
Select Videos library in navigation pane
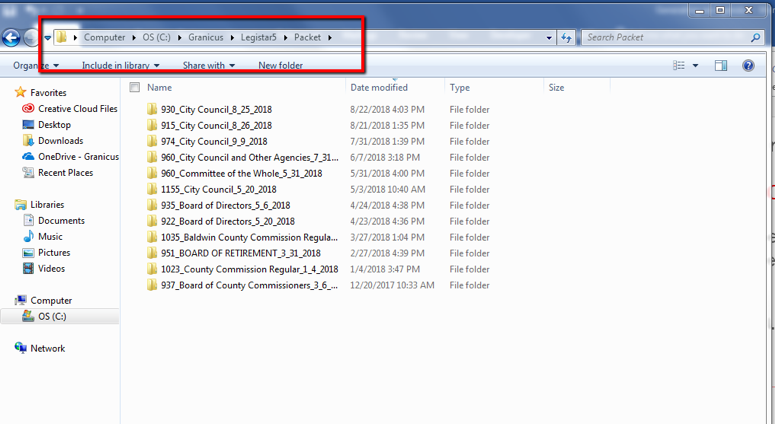51,268
